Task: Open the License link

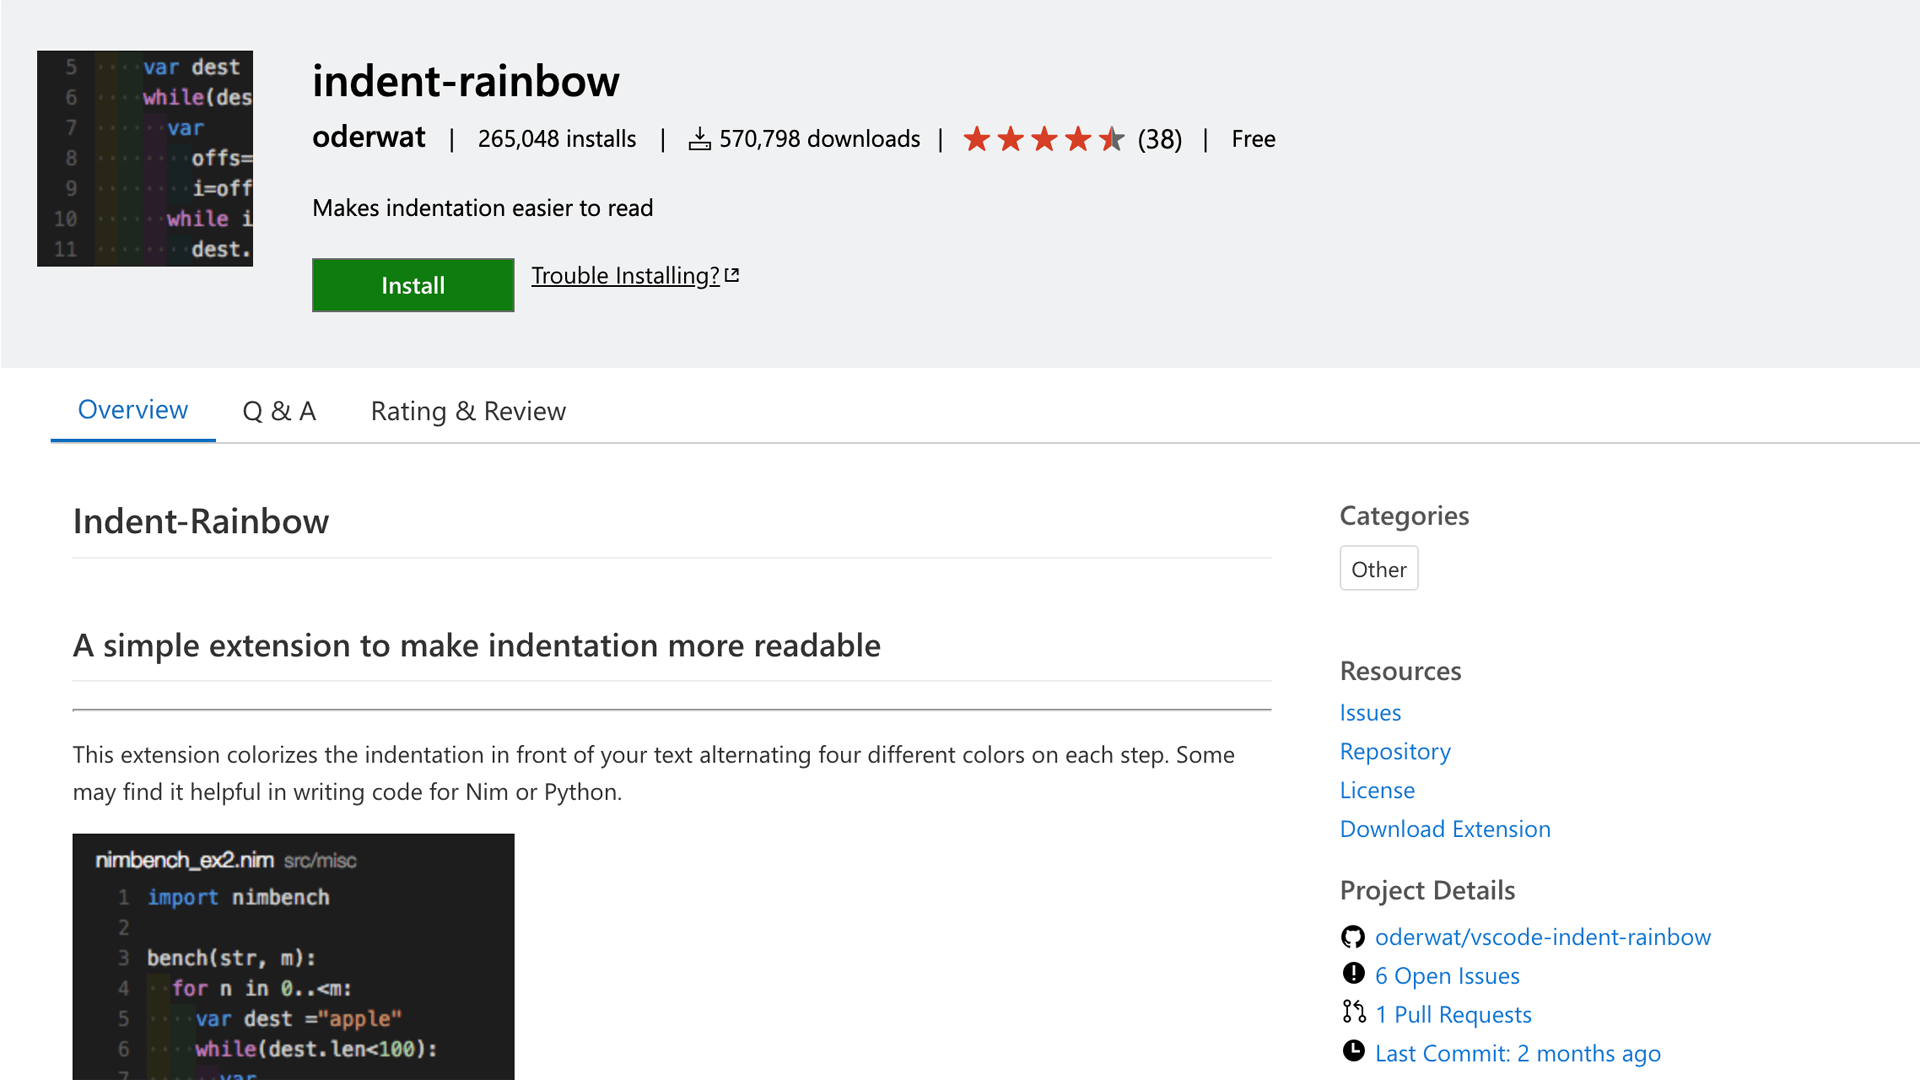Action: pyautogui.click(x=1377, y=790)
